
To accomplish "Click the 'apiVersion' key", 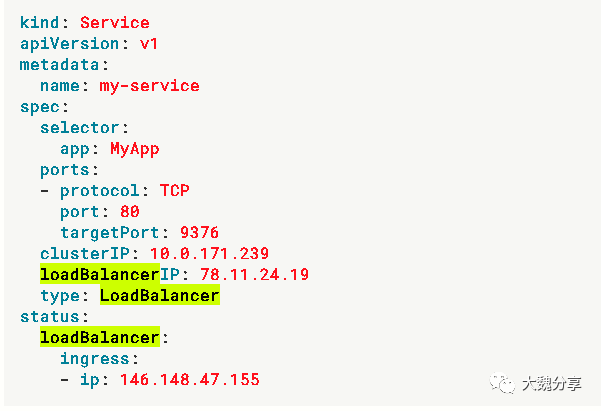I will tap(63, 43).
